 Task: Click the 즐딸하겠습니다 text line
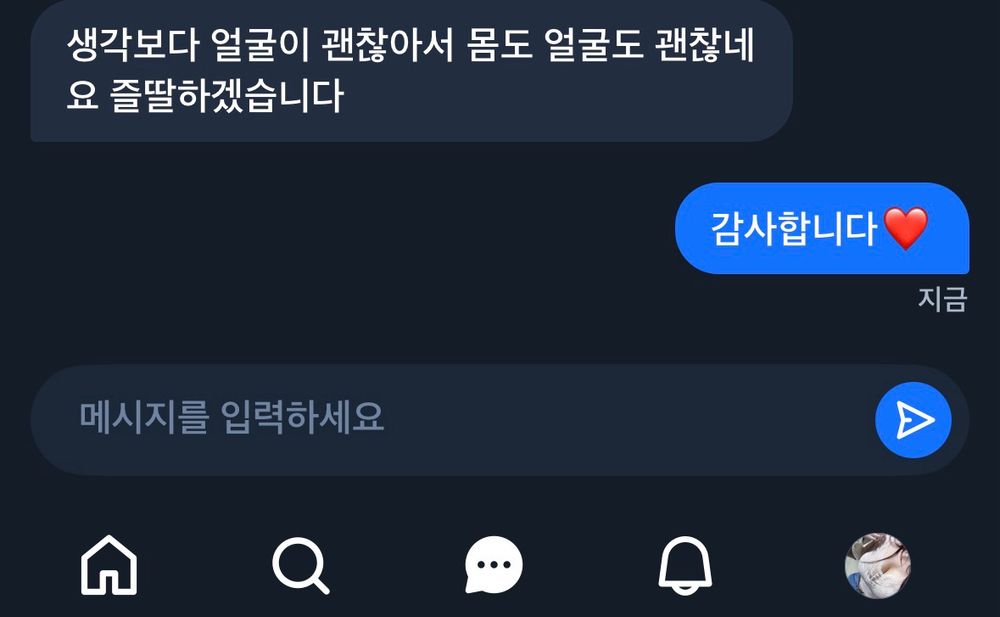click(227, 96)
